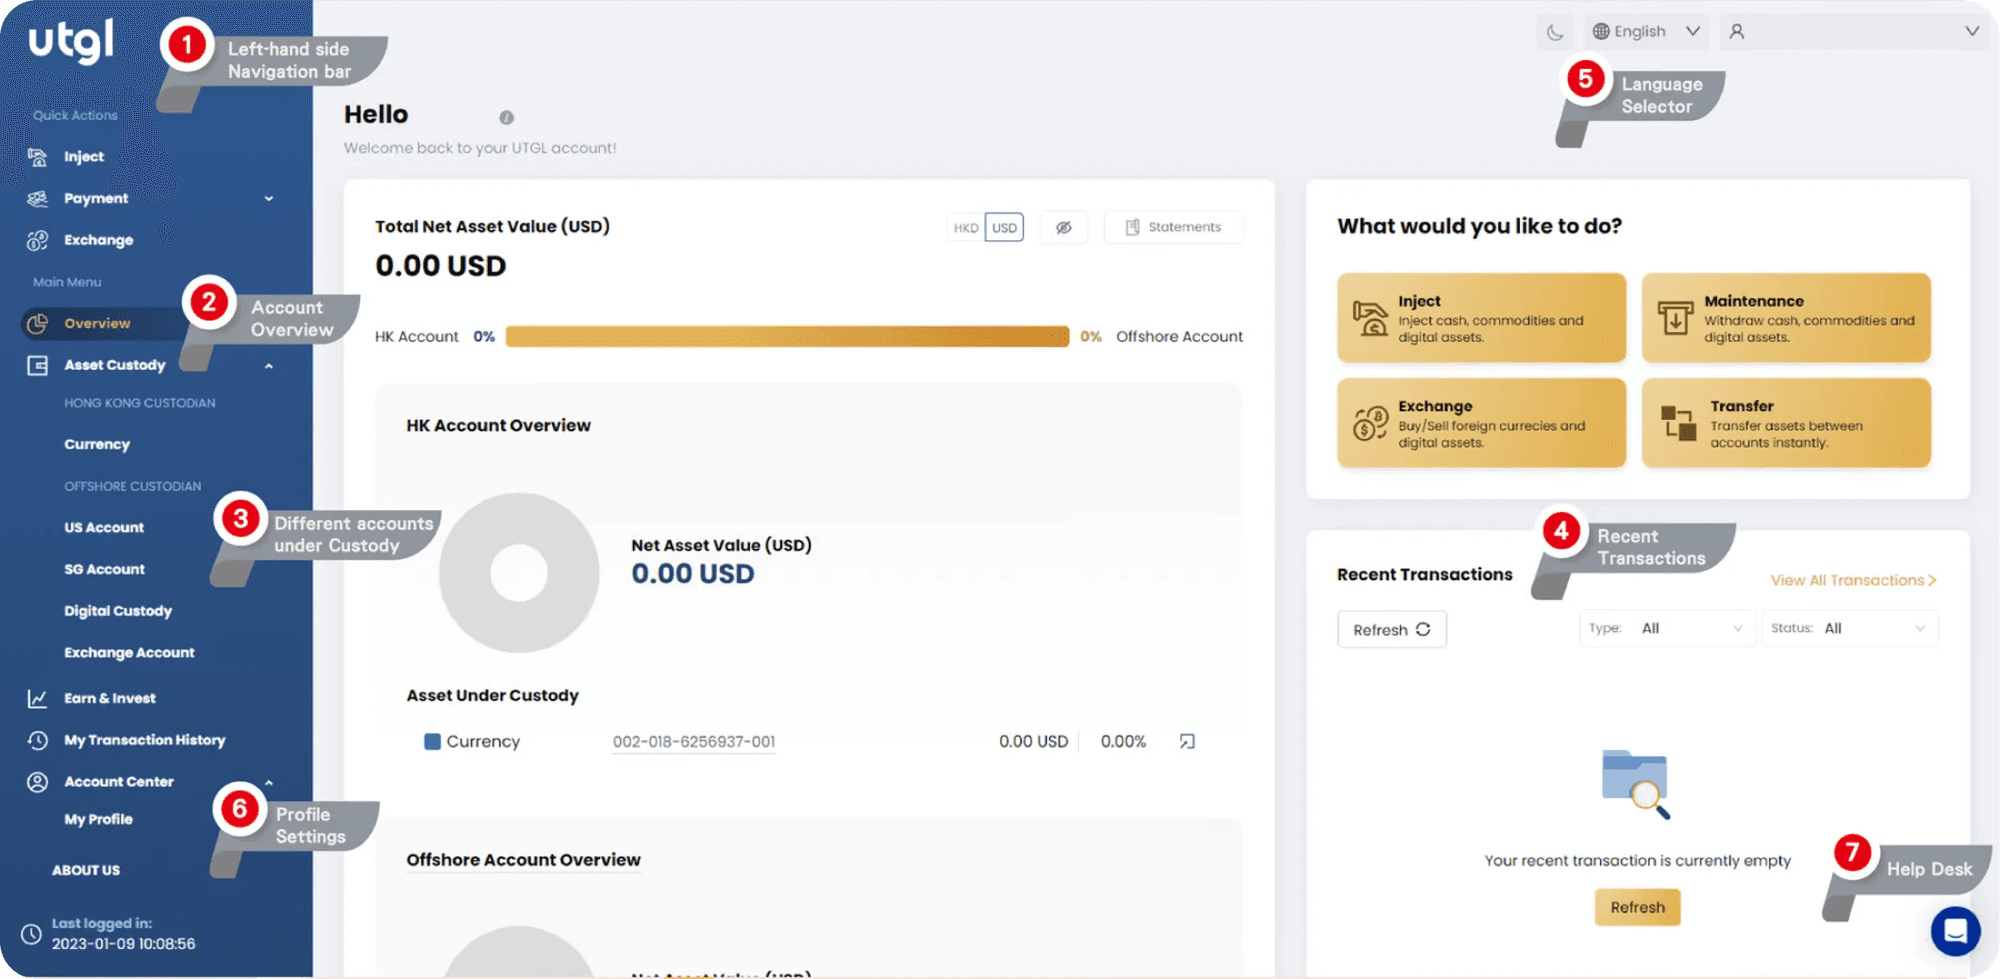Click the HK versus Offshore allocation bar
The height and width of the screenshot is (979, 2000).
[x=787, y=336]
